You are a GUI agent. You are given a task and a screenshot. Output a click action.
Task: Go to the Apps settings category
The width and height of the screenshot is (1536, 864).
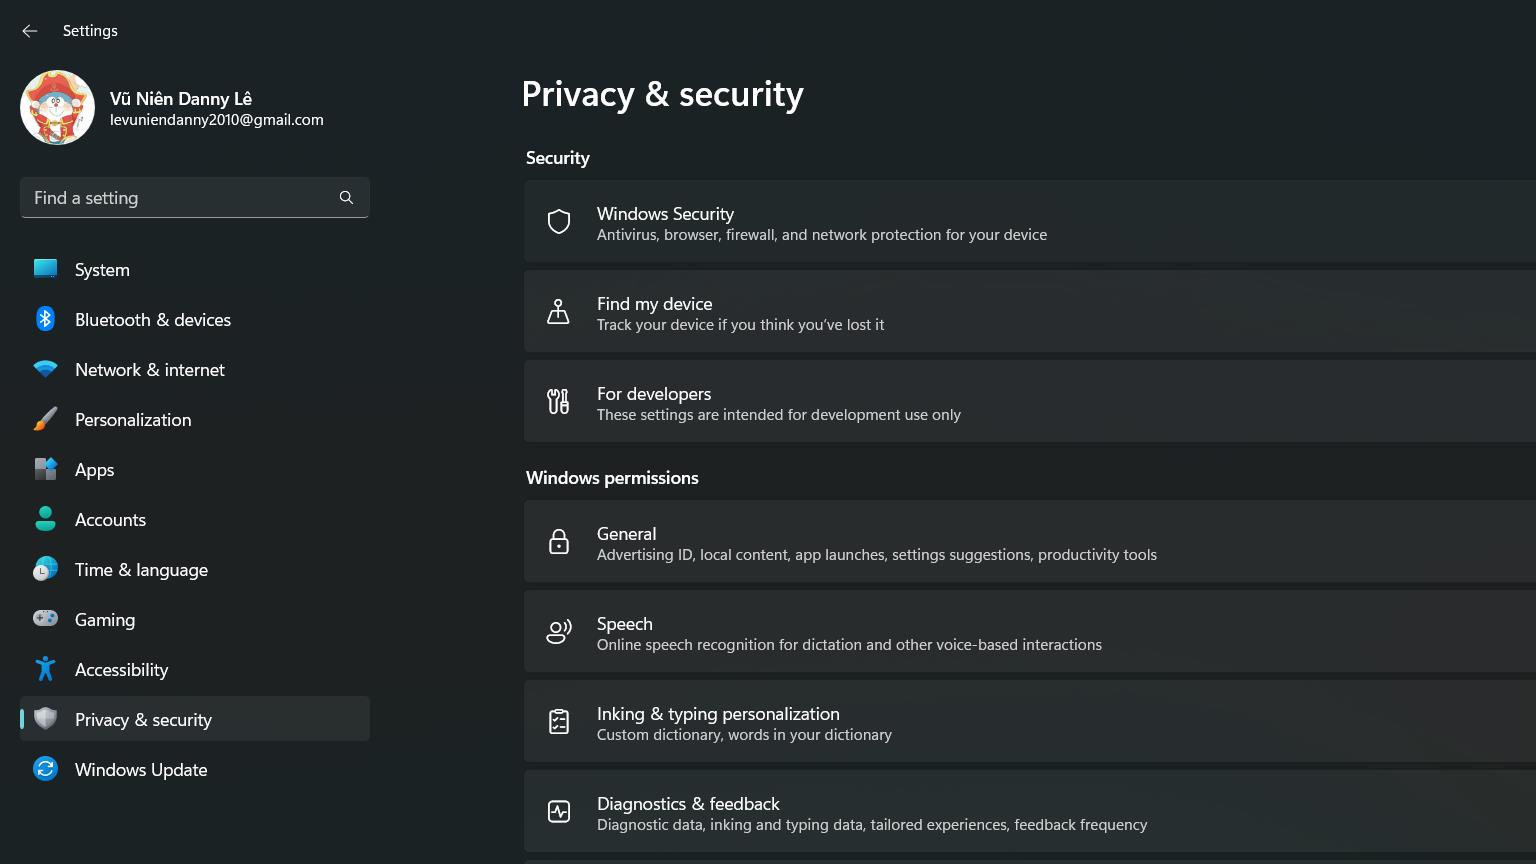click(x=95, y=470)
